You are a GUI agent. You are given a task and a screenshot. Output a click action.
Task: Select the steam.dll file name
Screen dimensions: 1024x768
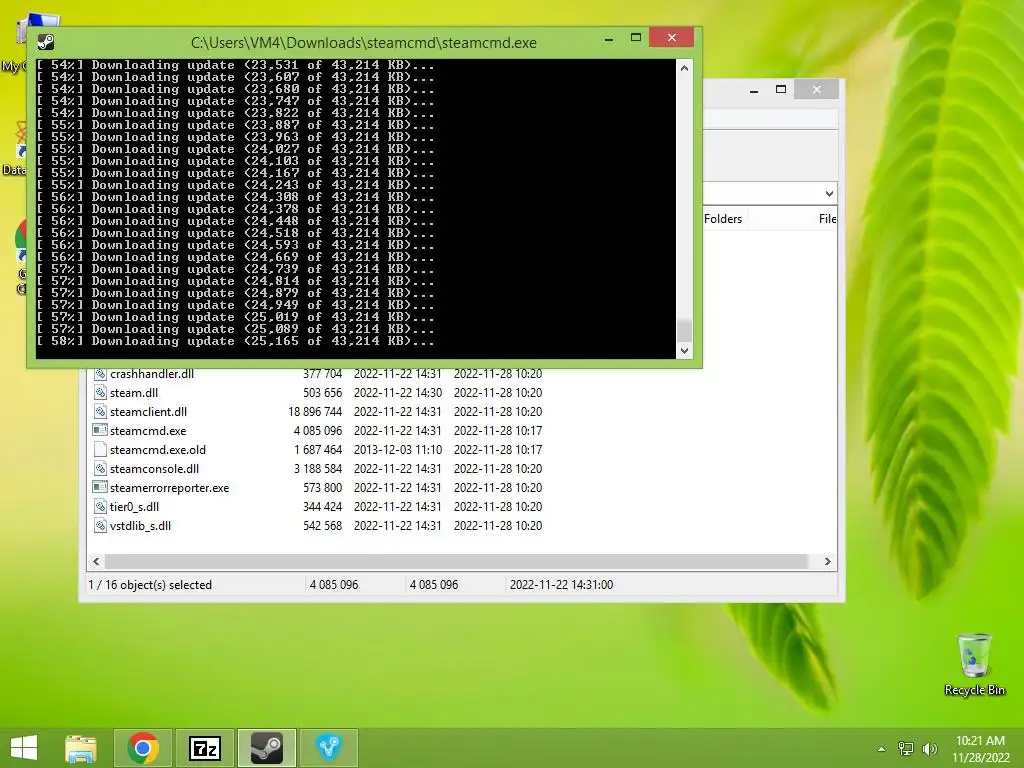pos(134,393)
